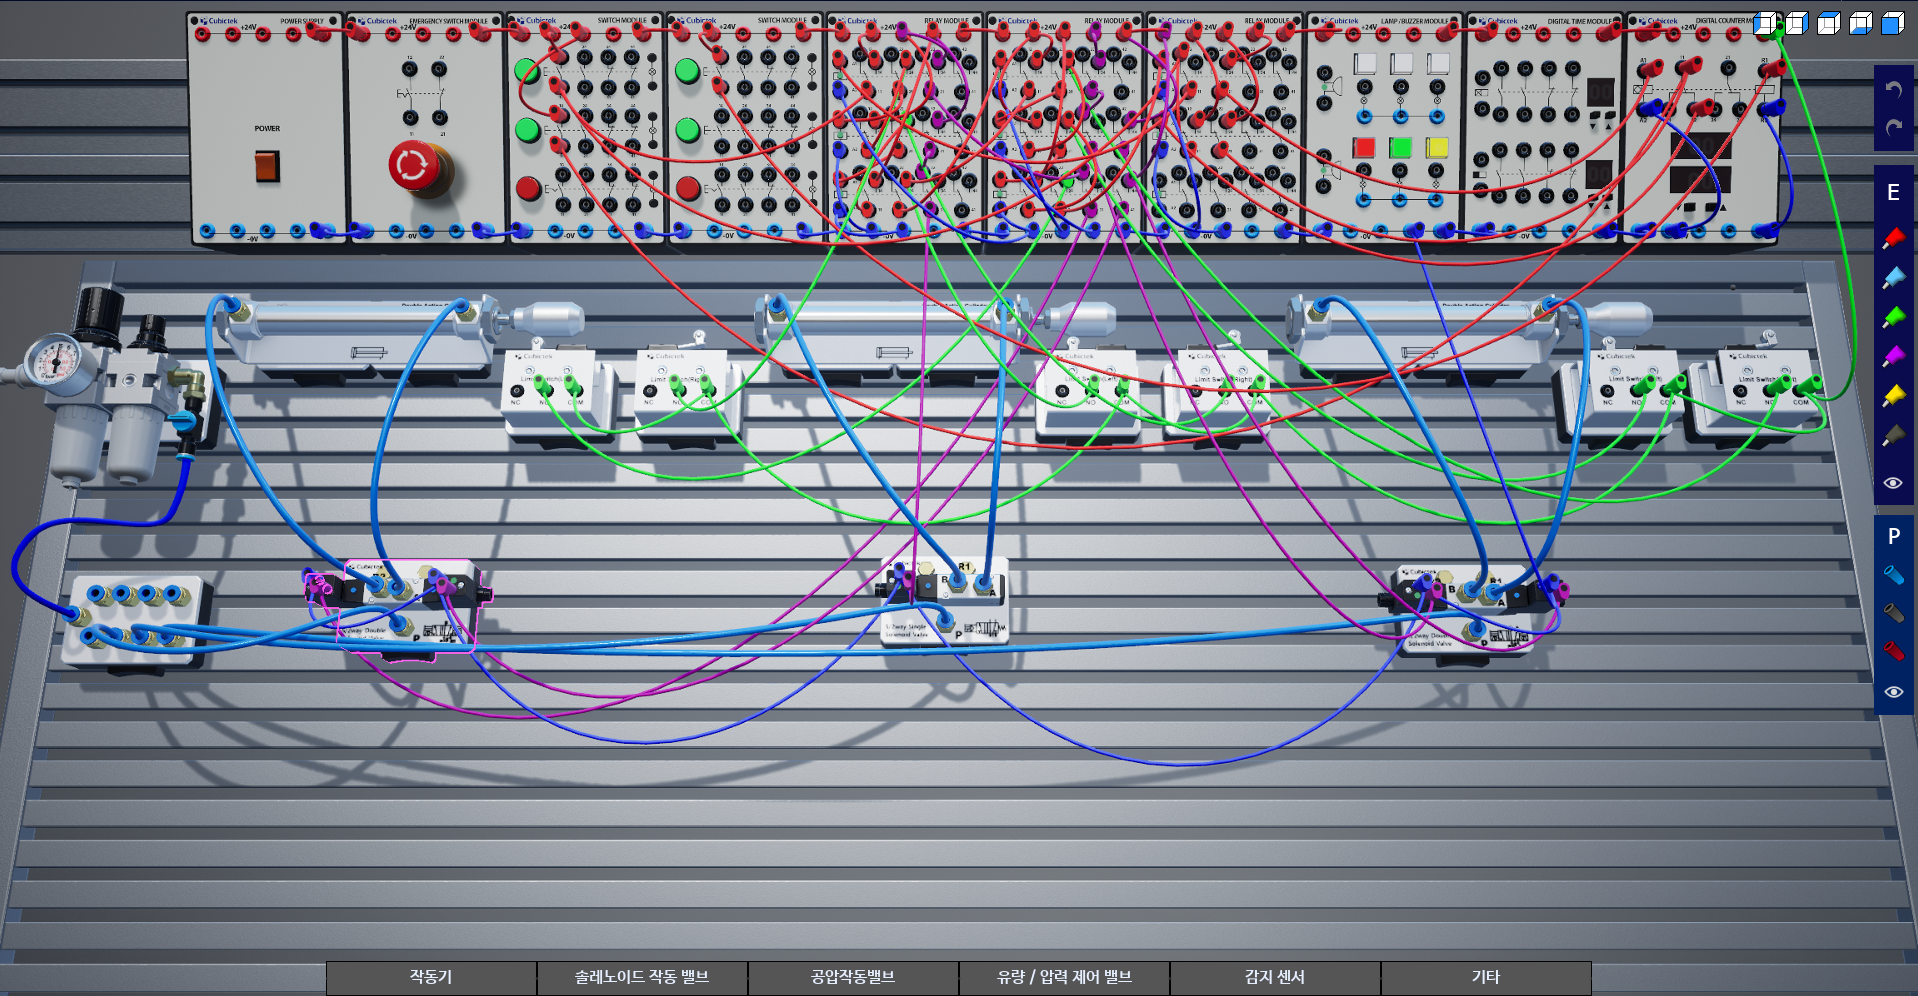Select the center single solenoid valve
The image size is (1918, 996).
click(x=943, y=600)
